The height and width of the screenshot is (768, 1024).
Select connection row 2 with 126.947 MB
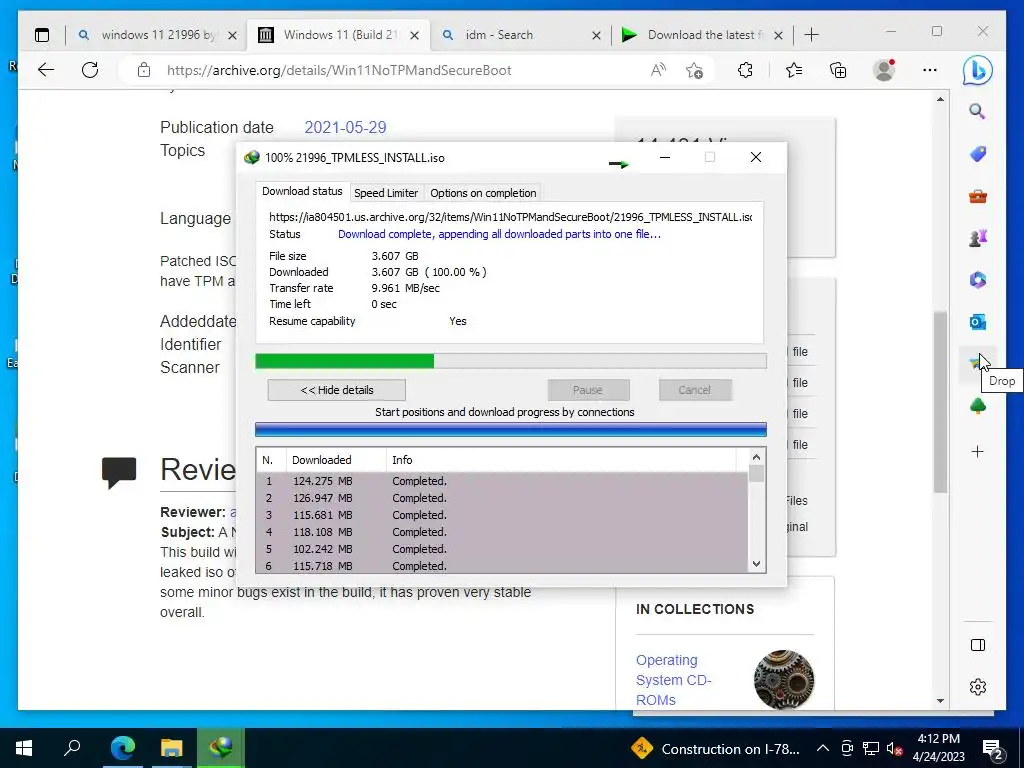(502, 498)
